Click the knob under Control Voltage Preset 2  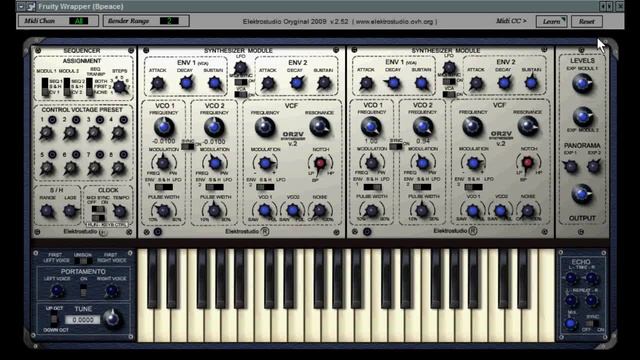tap(70, 133)
